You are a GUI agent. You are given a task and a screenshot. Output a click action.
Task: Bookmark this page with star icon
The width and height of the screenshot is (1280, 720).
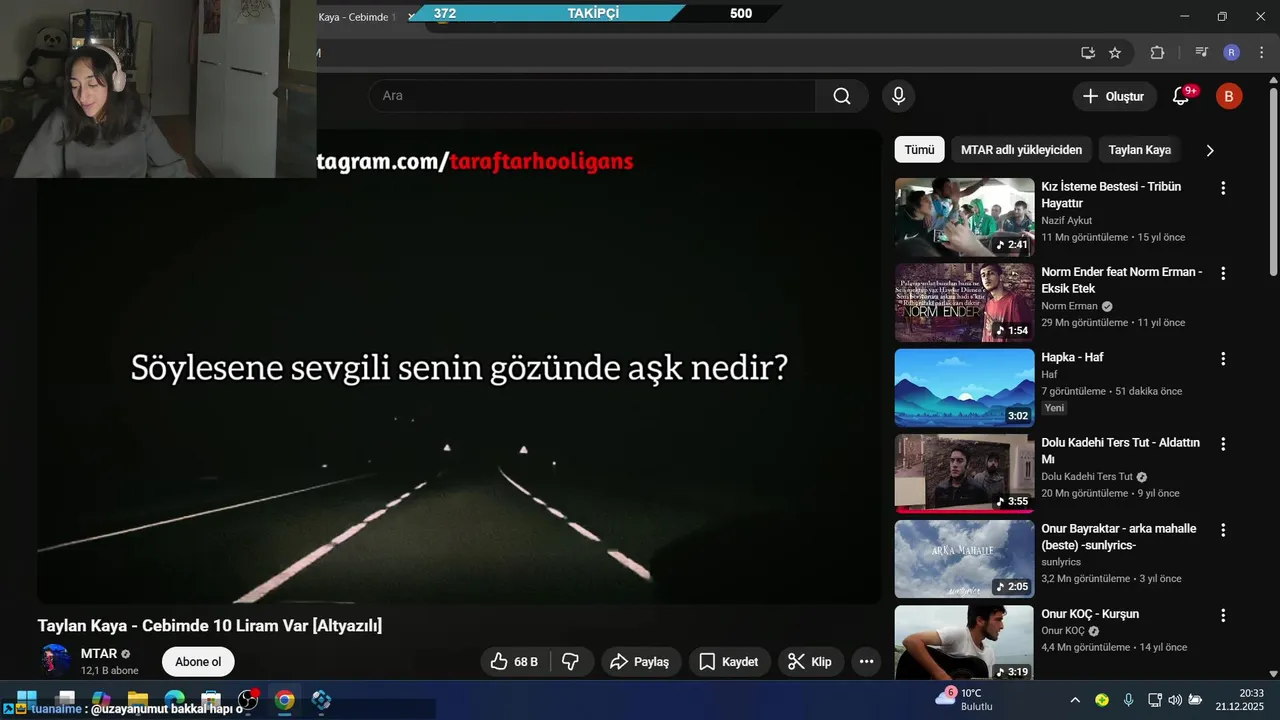pyautogui.click(x=1115, y=53)
